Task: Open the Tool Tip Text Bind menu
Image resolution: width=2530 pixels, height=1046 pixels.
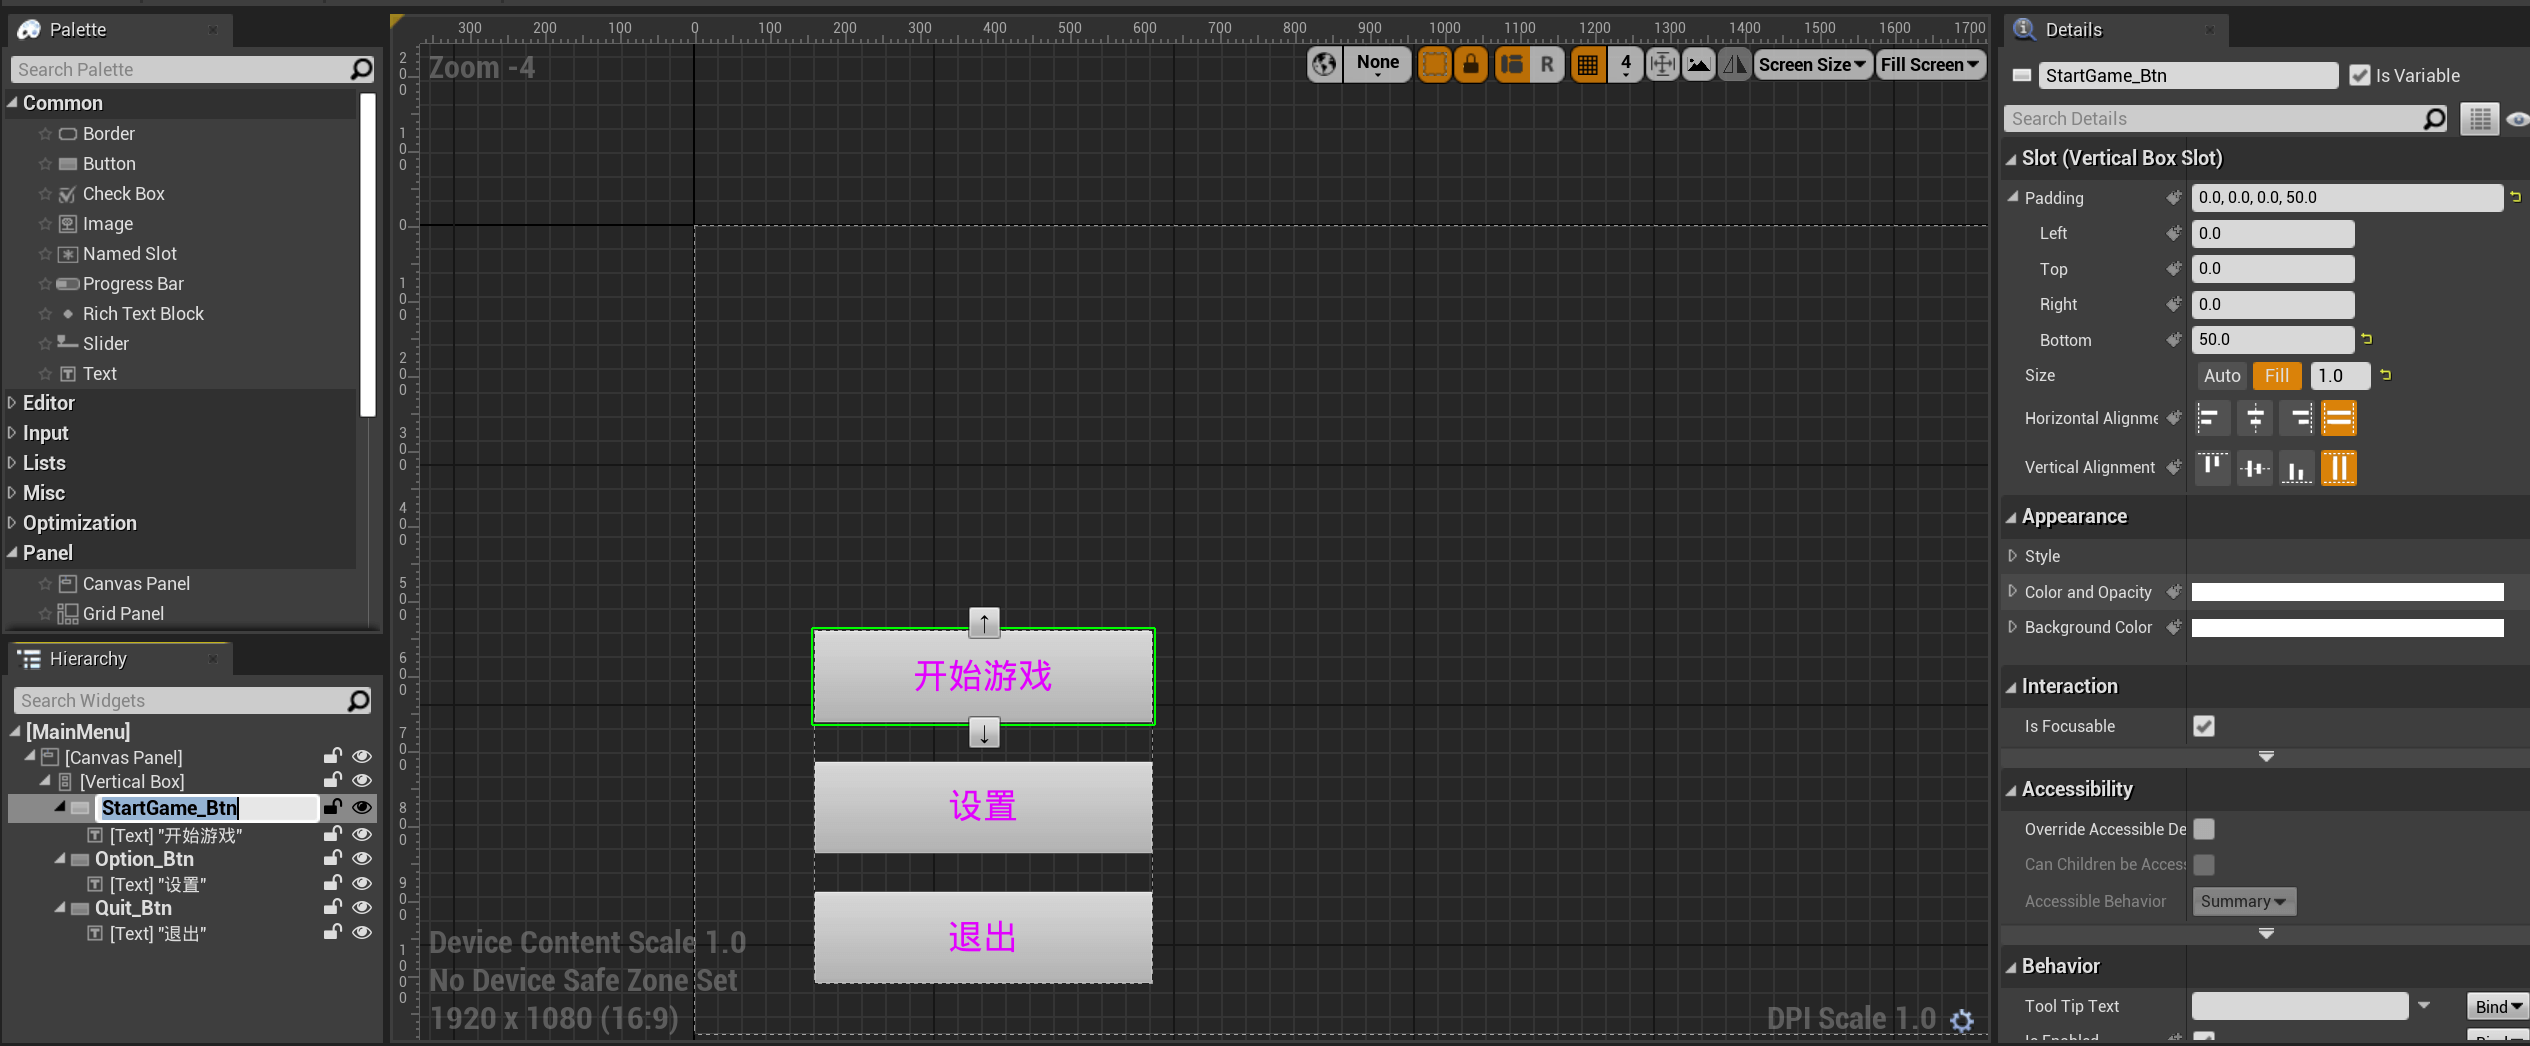Action: pyautogui.click(x=2498, y=1007)
